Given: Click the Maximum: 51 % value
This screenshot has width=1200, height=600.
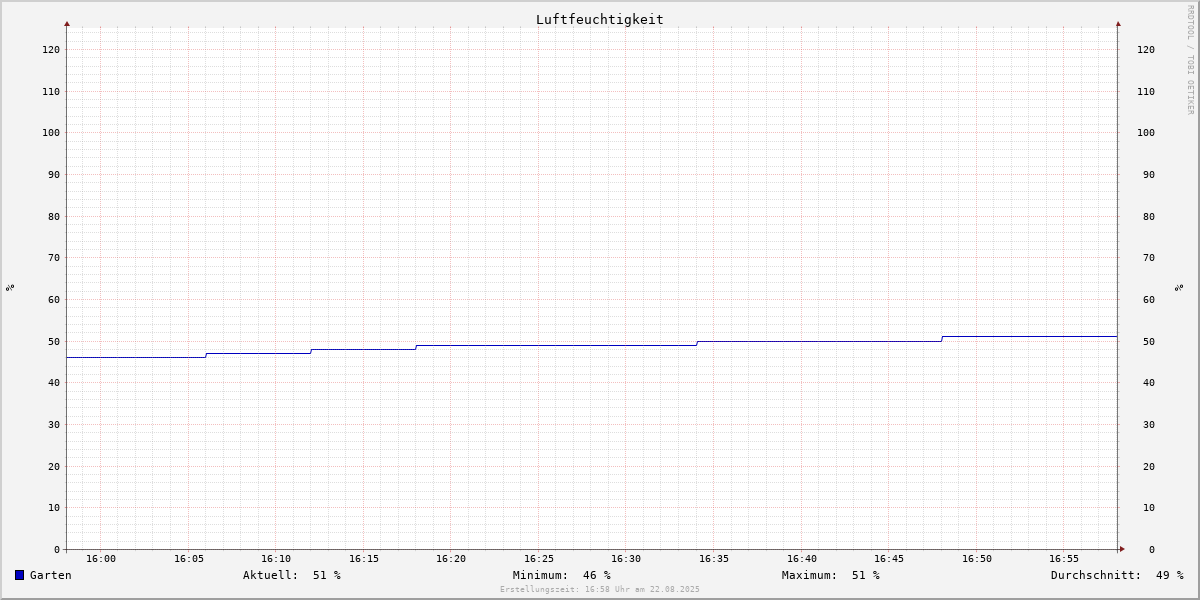Looking at the screenshot, I should coord(831,575).
